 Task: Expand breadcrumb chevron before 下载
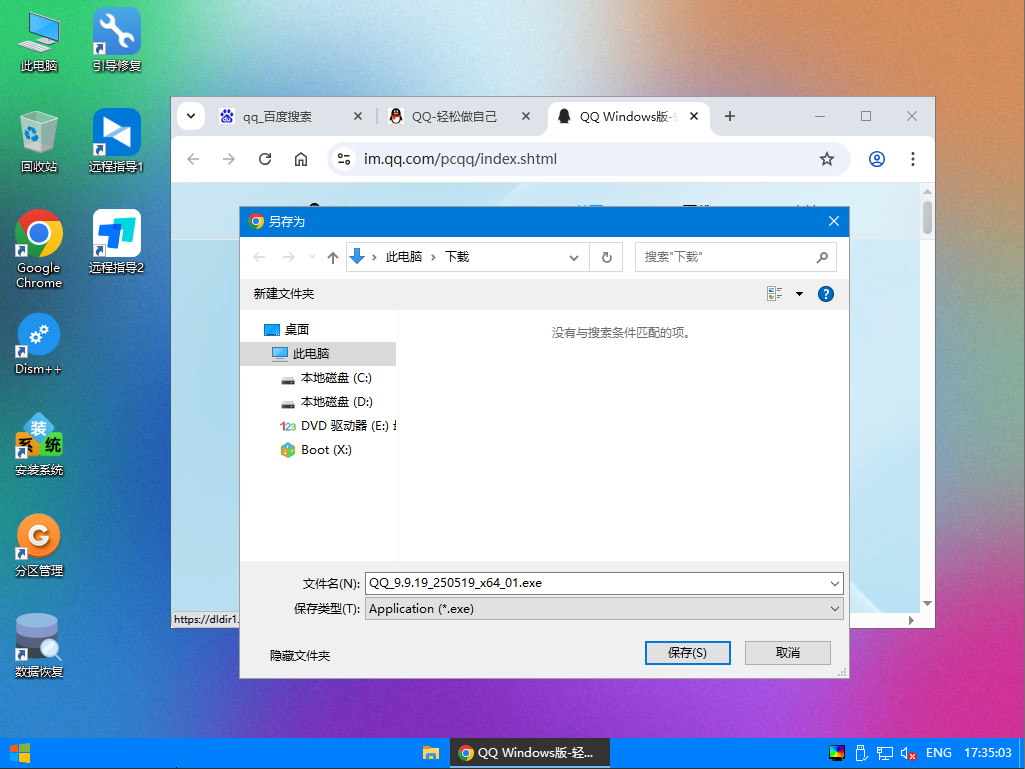pyautogui.click(x=433, y=258)
